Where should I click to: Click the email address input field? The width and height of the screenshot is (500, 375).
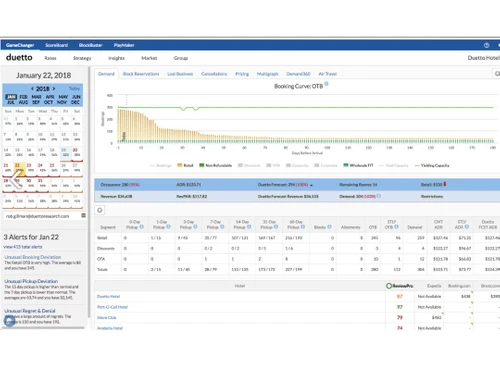(42, 216)
